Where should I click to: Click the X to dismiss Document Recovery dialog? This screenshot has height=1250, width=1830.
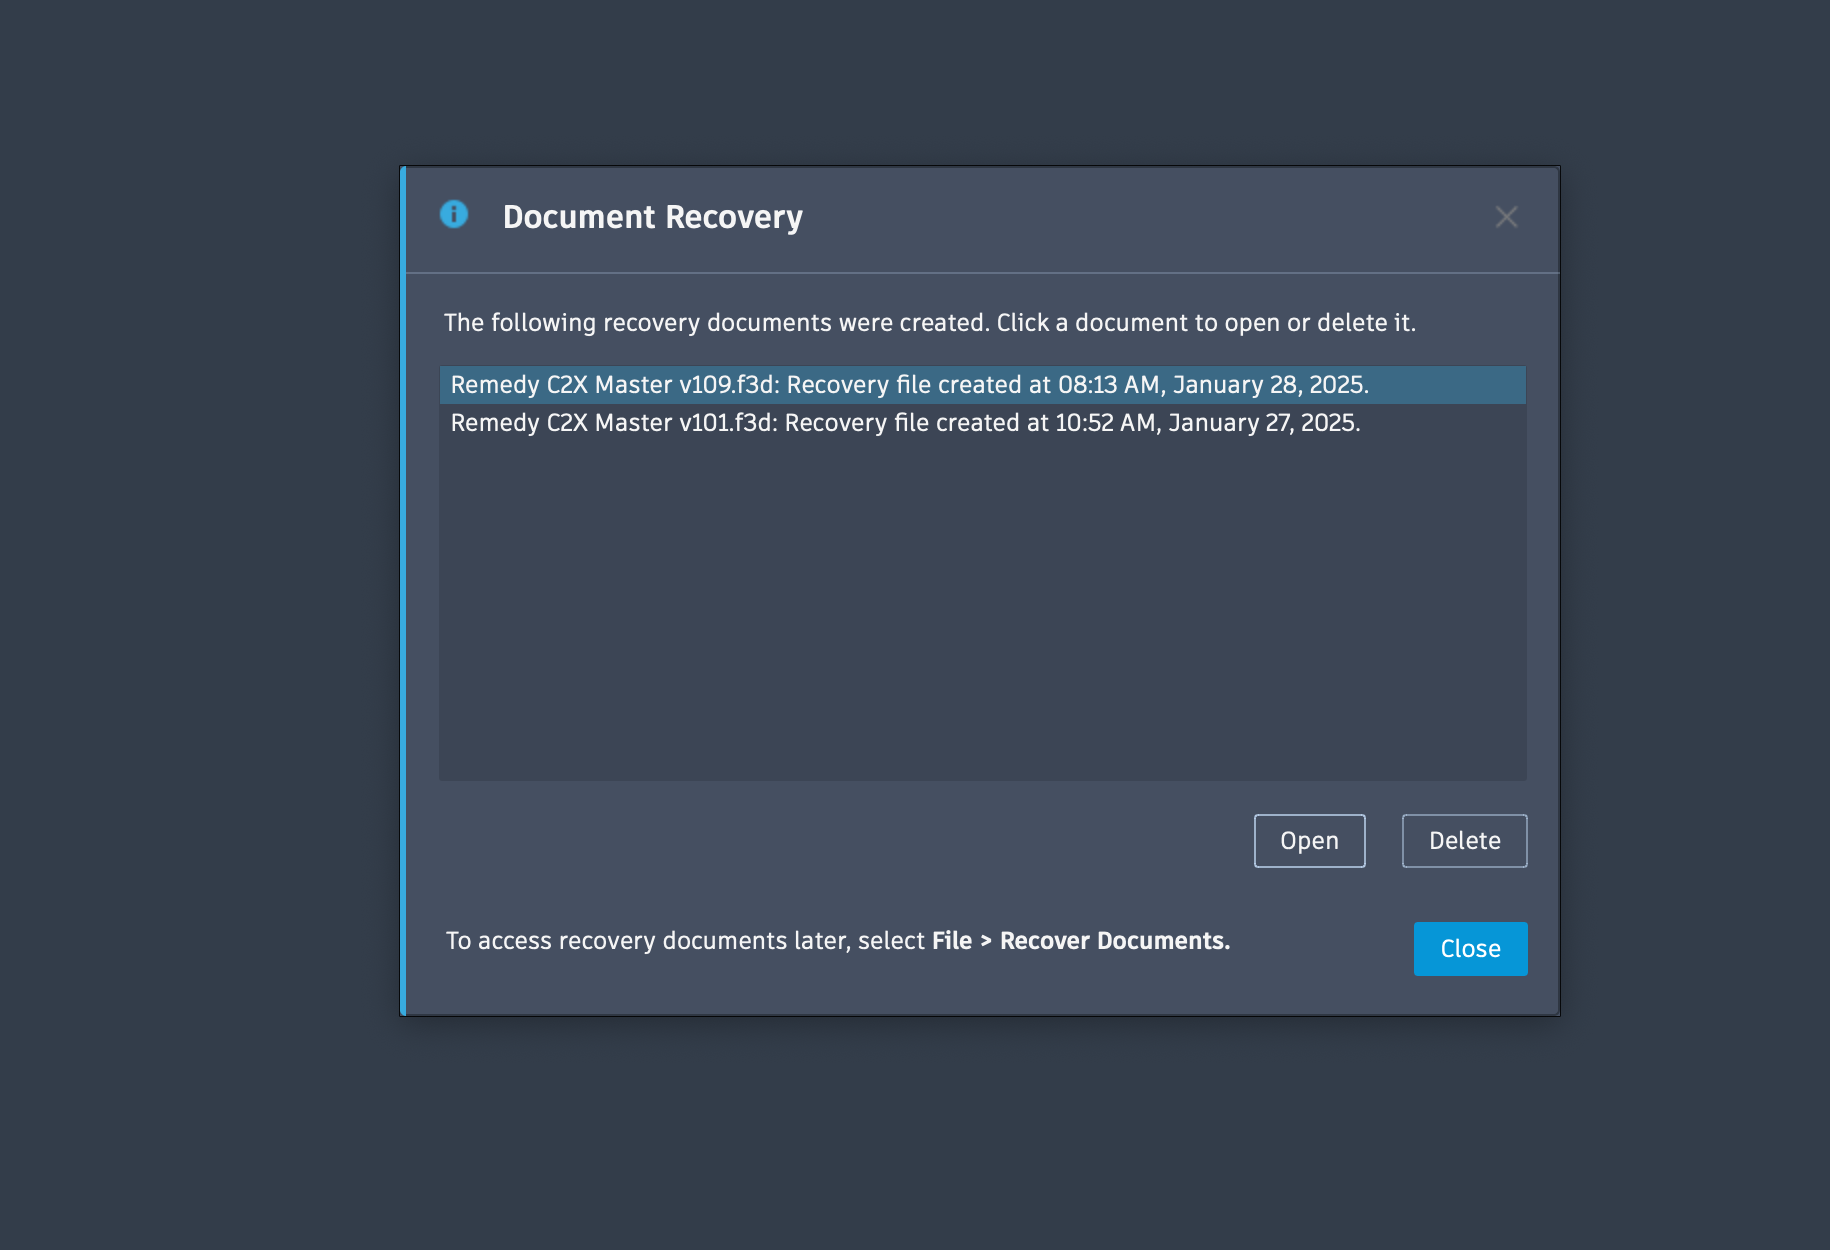1508,217
